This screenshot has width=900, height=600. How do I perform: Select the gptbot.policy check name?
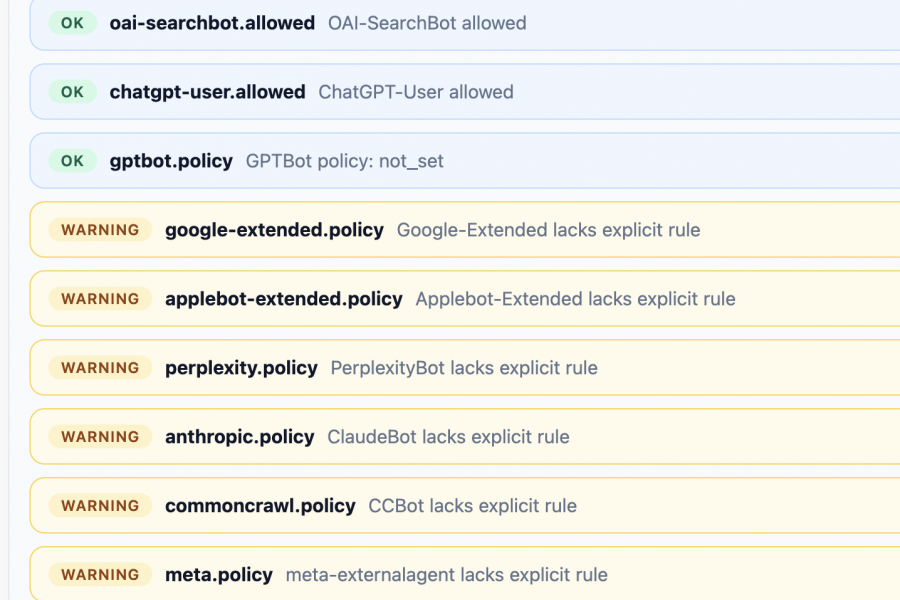(171, 161)
